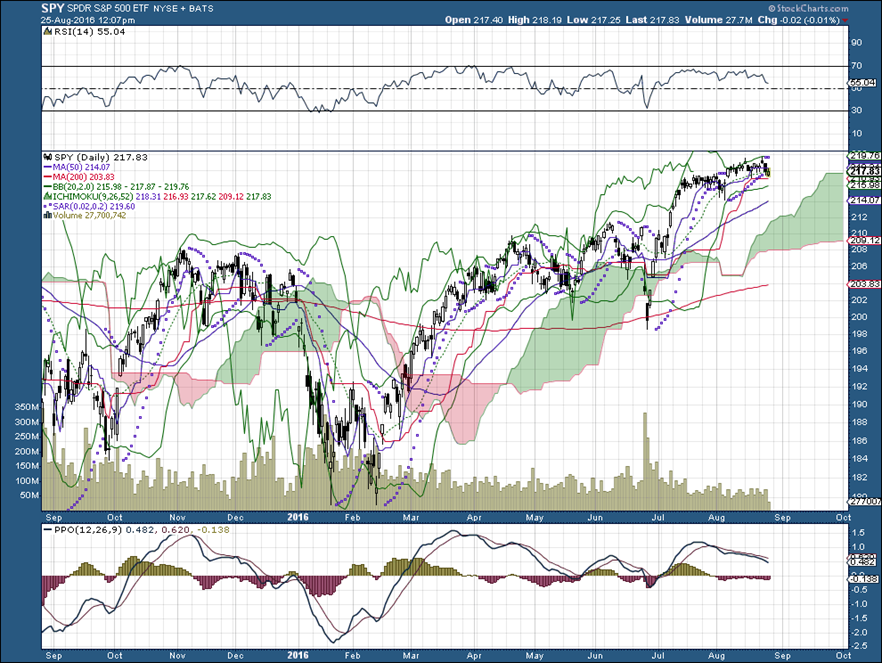Click the RSI indicator icon beside RSI(14)

click(48, 32)
